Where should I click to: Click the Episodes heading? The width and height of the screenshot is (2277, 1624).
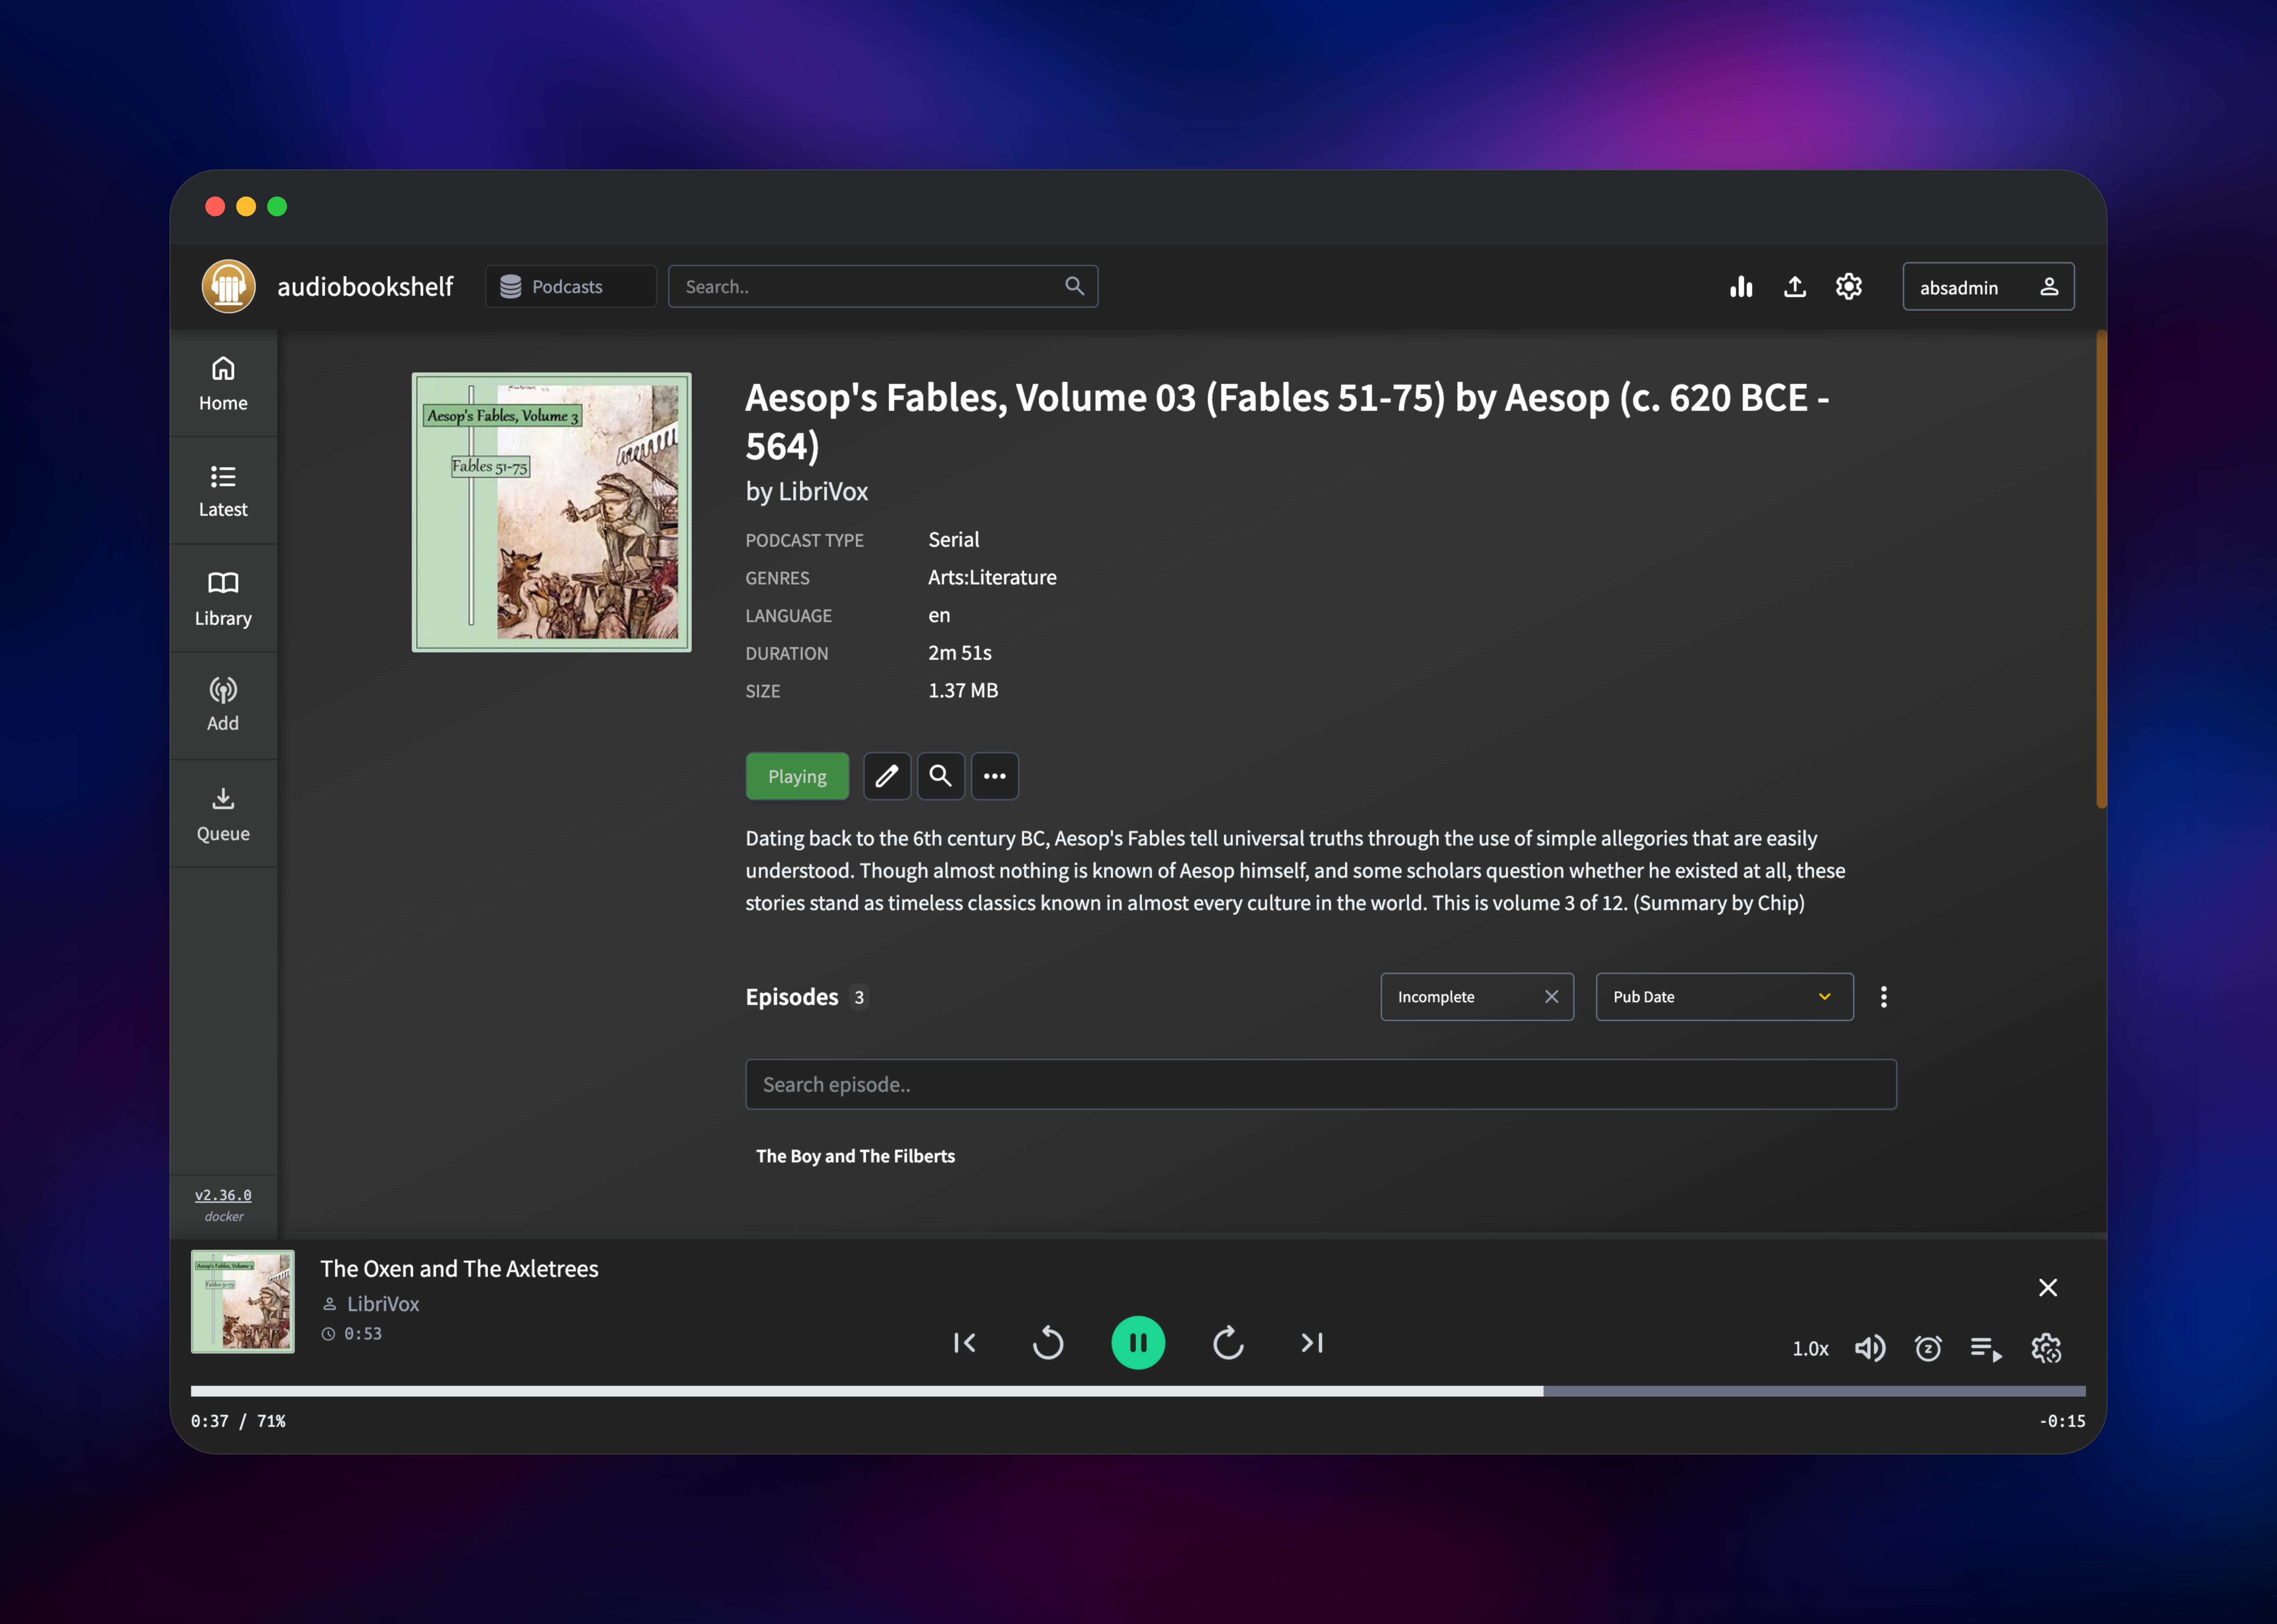click(792, 997)
